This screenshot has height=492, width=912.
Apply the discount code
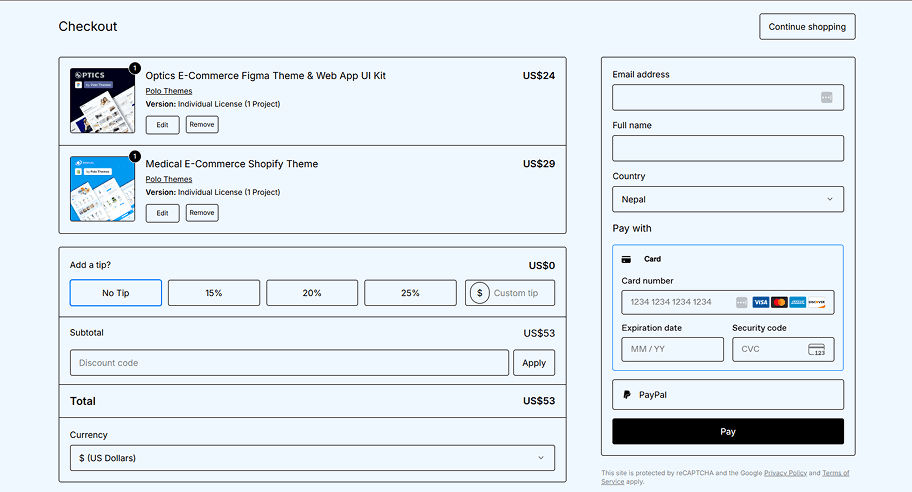click(534, 362)
